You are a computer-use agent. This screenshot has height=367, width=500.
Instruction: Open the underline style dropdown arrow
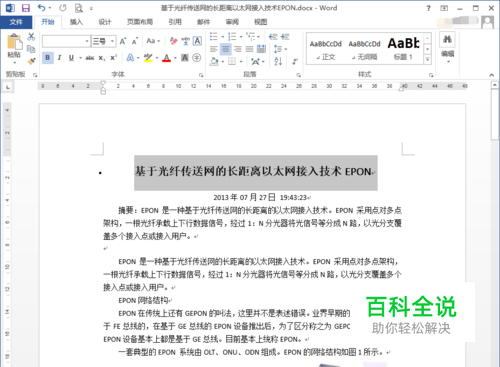[80, 58]
